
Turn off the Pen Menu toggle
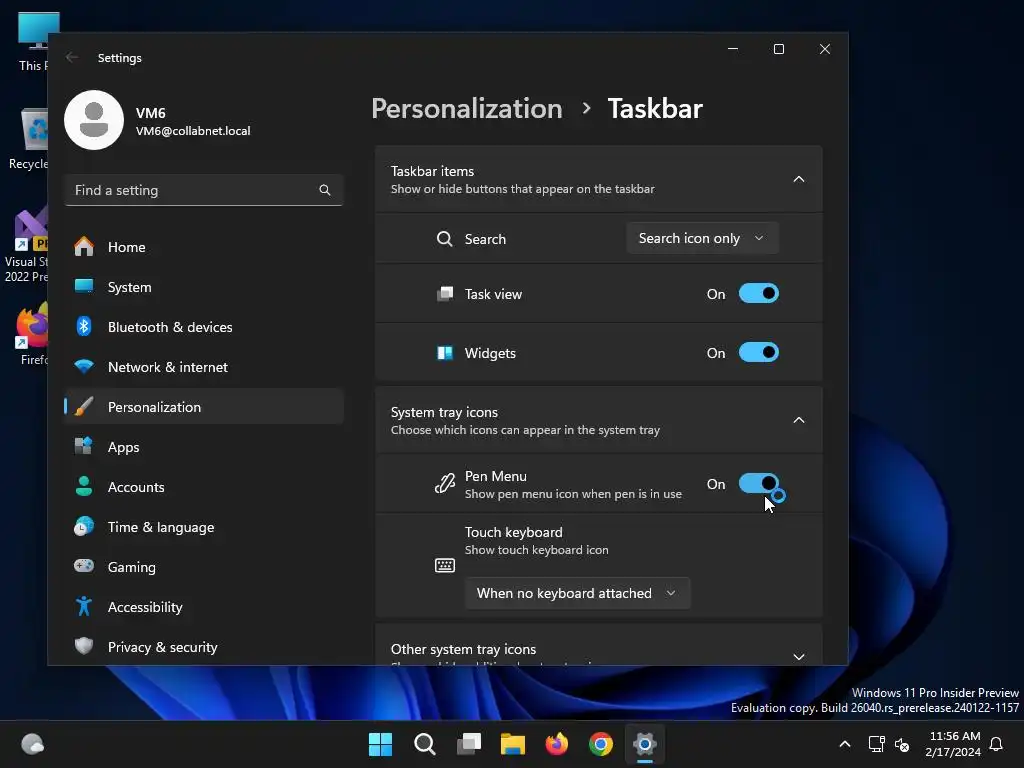point(759,484)
